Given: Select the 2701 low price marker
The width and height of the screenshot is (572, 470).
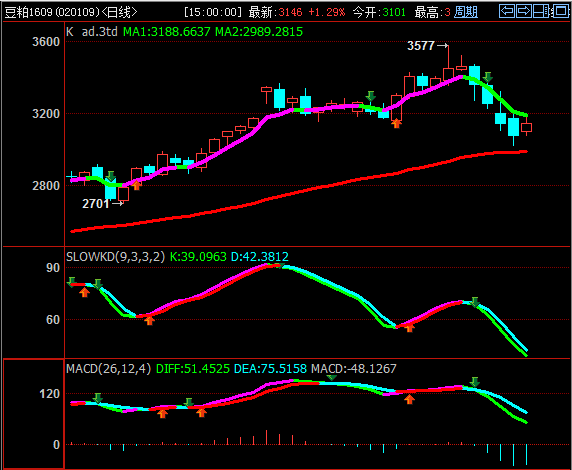Looking at the screenshot, I should click(x=103, y=204).
